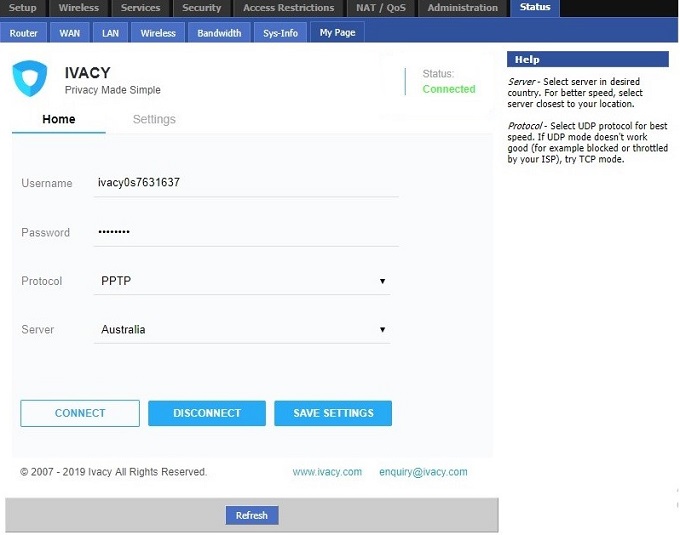
Task: Switch to Ivacy Home tab
Action: click(59, 119)
